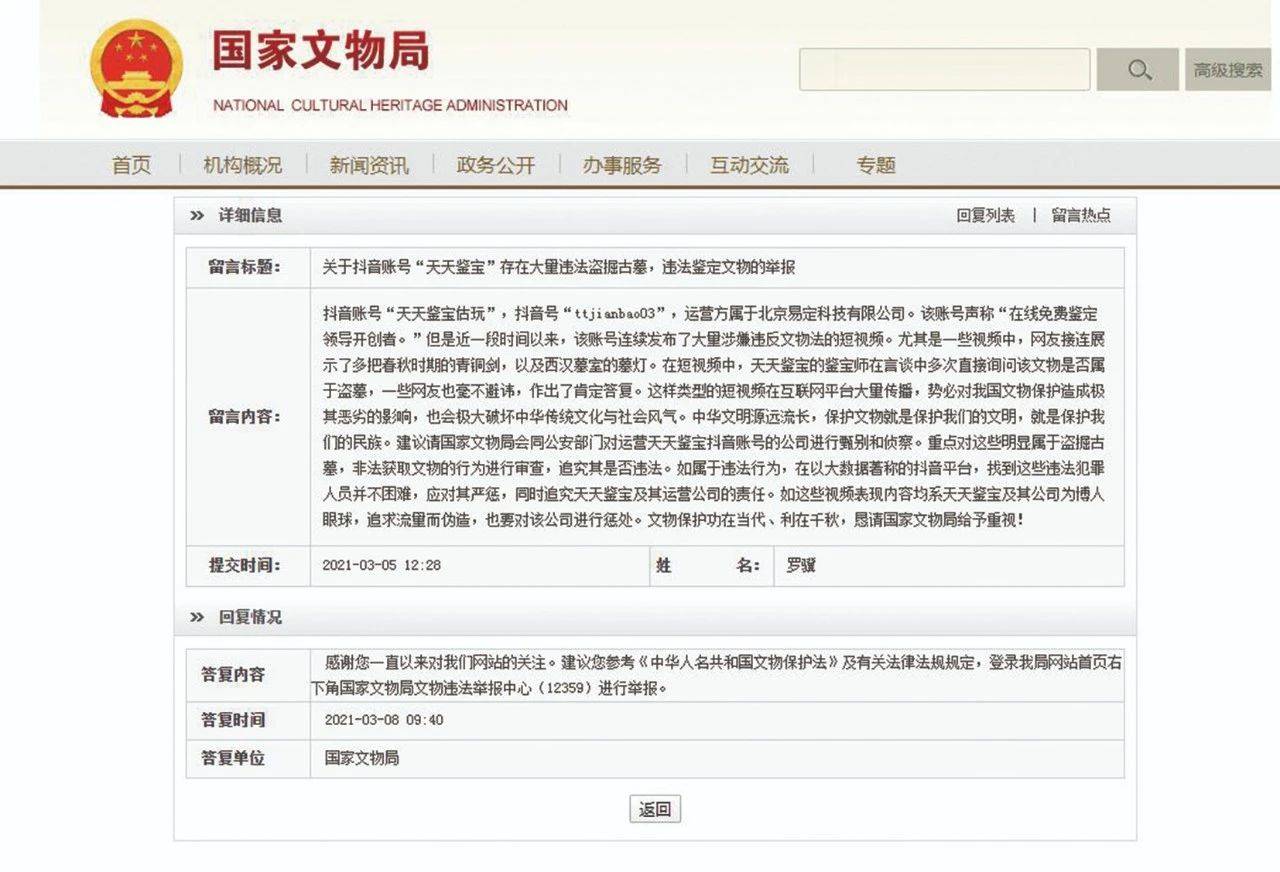Click reply time 2021-03-08 09:40
The width and height of the screenshot is (1280, 872).
(x=384, y=720)
